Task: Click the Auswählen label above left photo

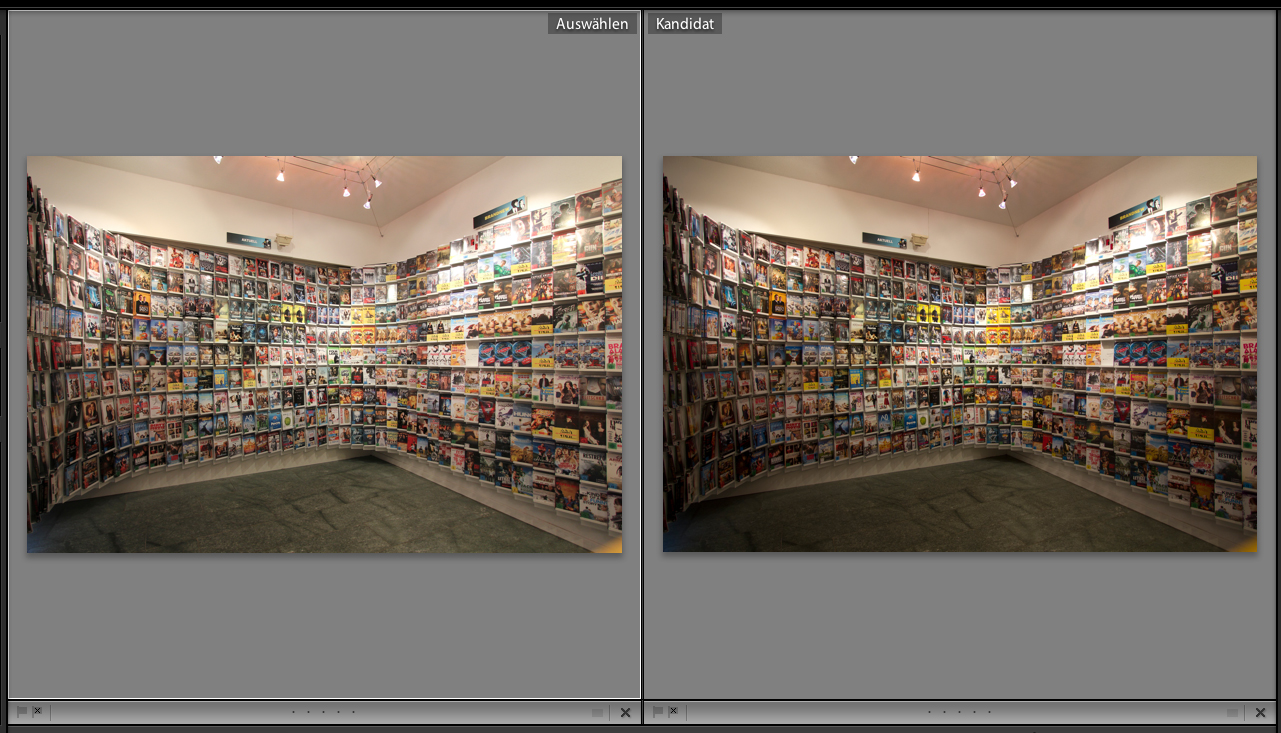Action: point(592,24)
